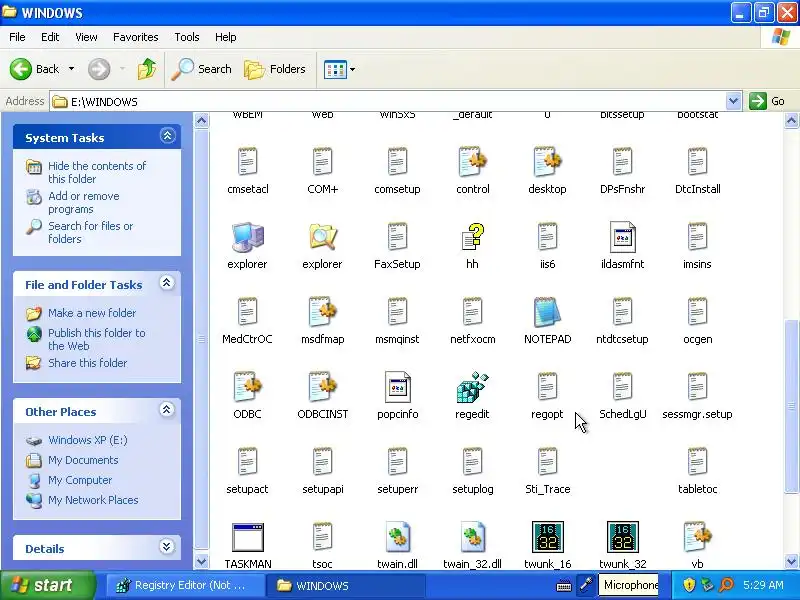This screenshot has width=800, height=600.
Task: Click the Go button
Action: [767, 101]
